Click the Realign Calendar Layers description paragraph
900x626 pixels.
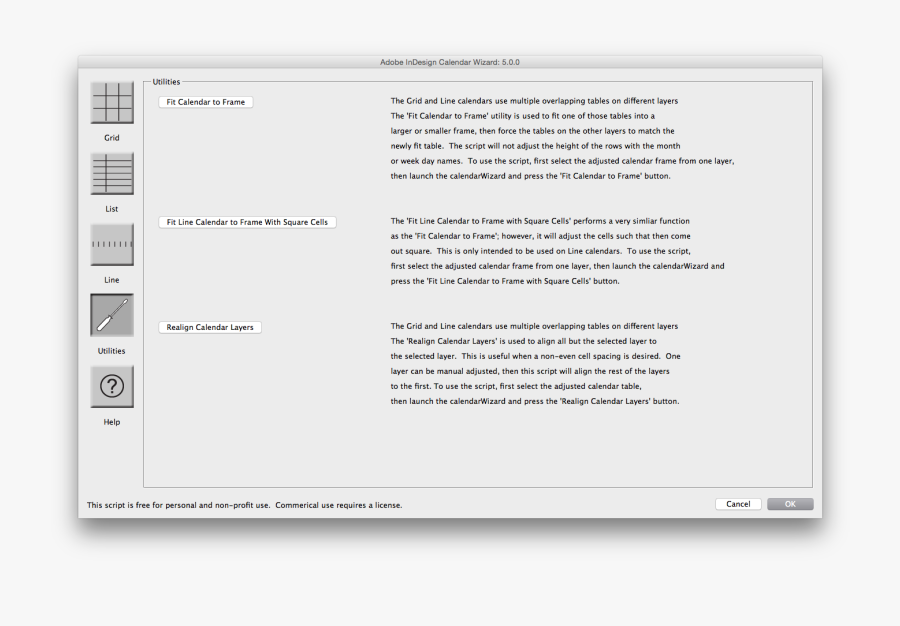tap(535, 363)
